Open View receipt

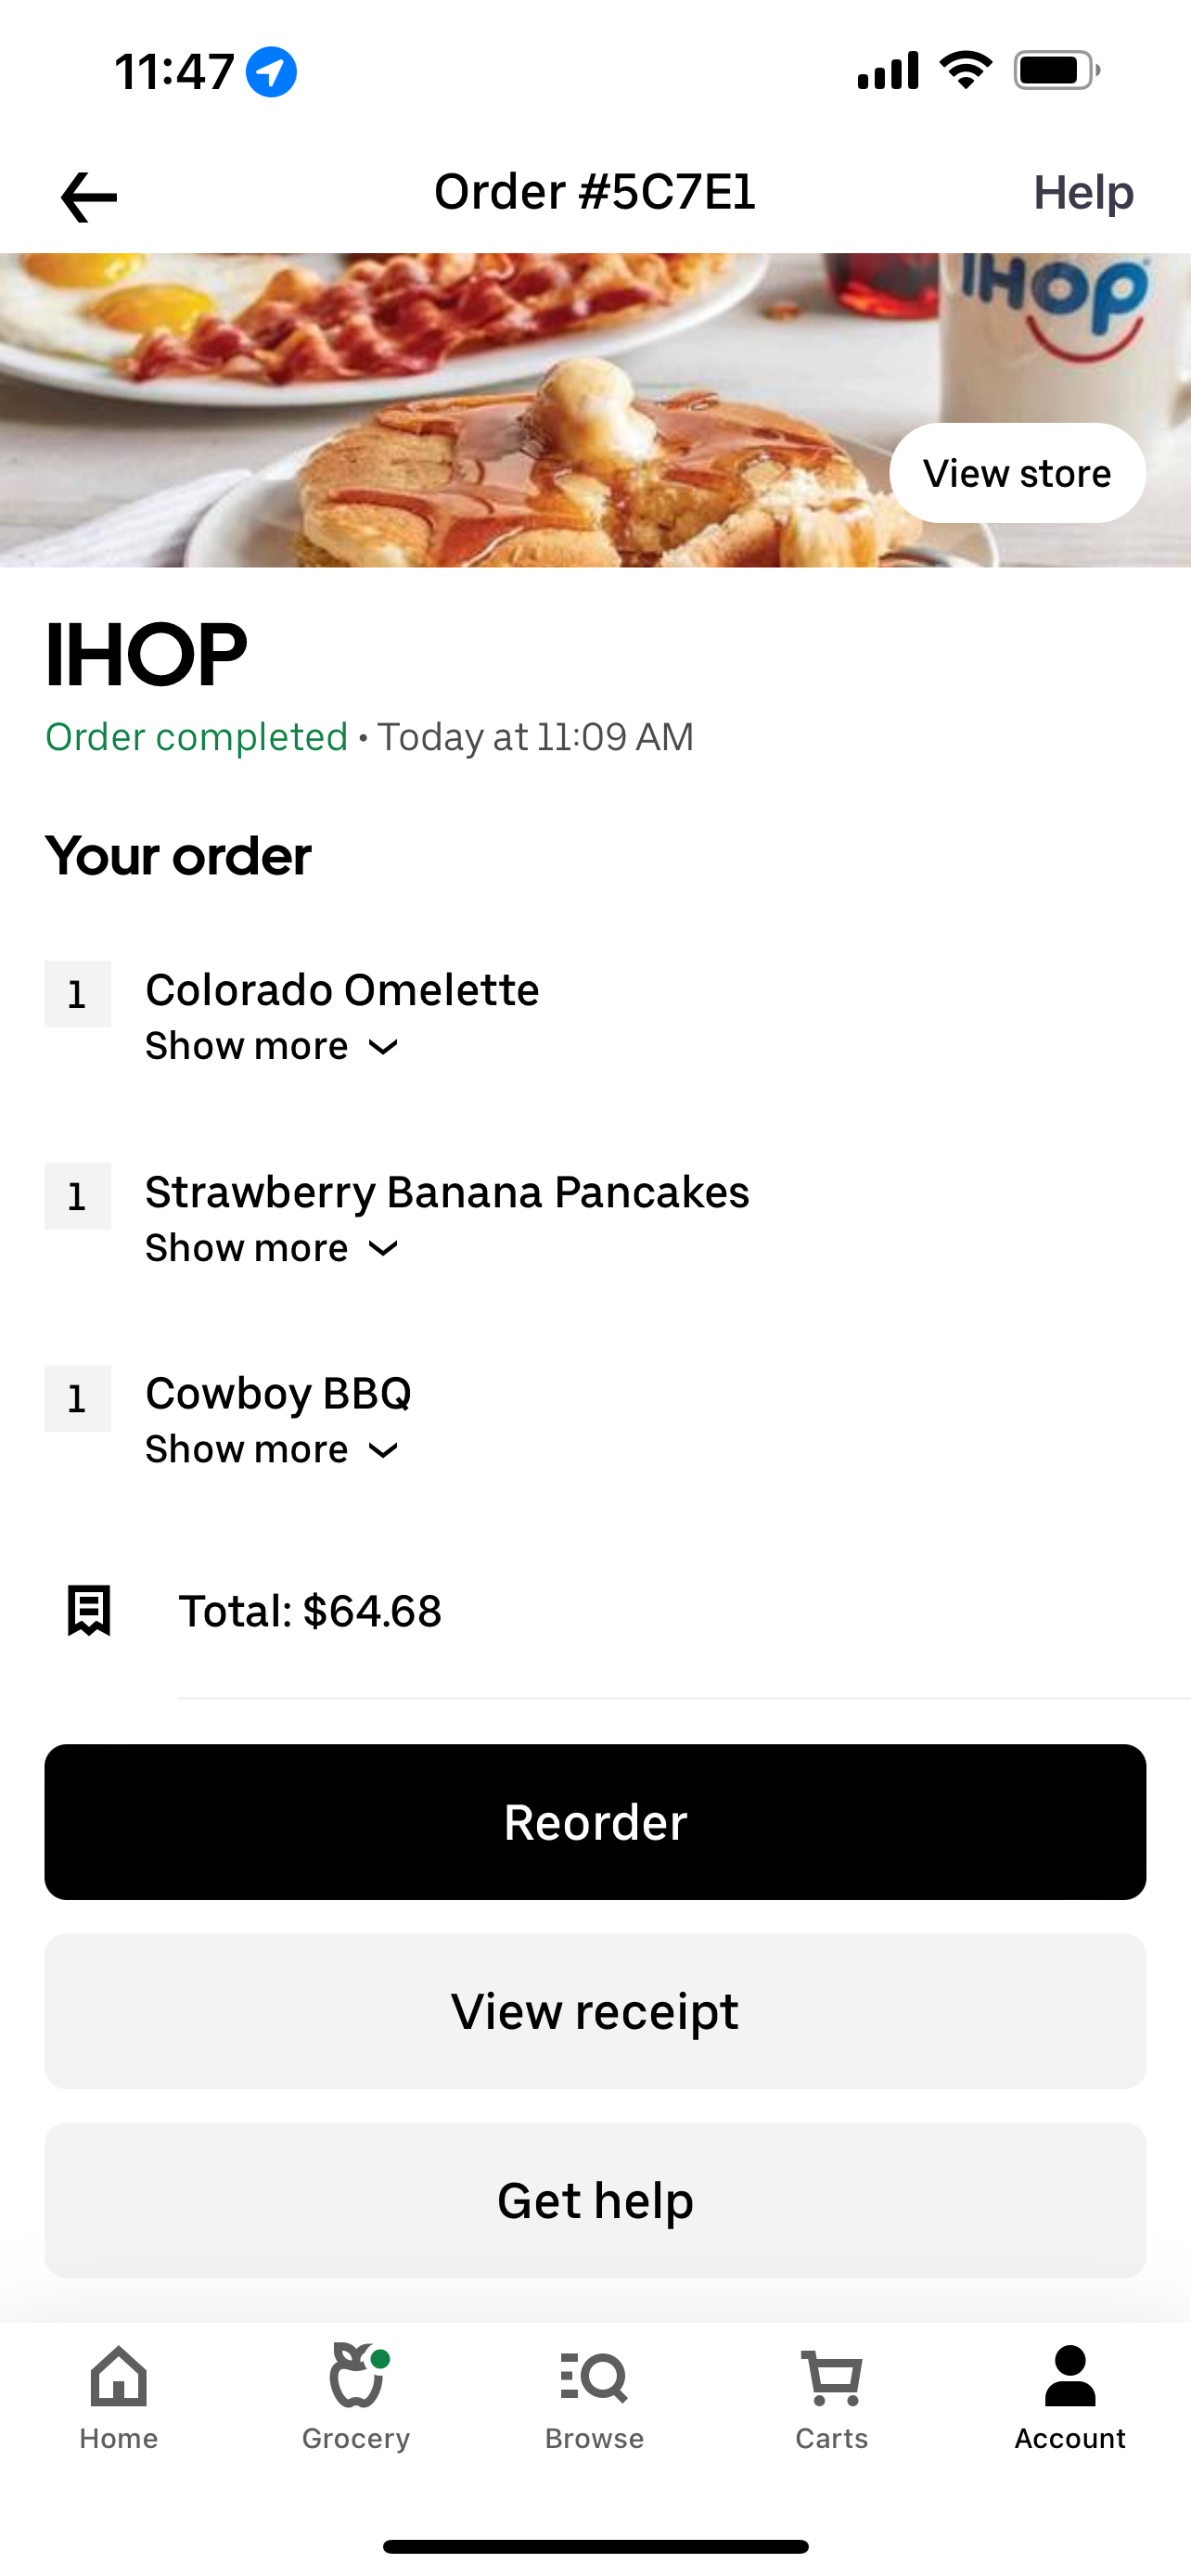pos(595,2011)
